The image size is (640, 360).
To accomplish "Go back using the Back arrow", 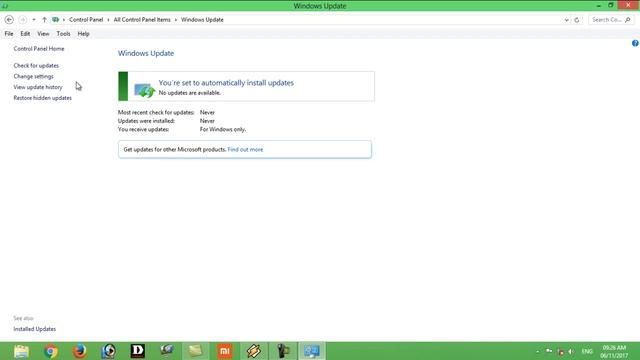I will coord(9,20).
